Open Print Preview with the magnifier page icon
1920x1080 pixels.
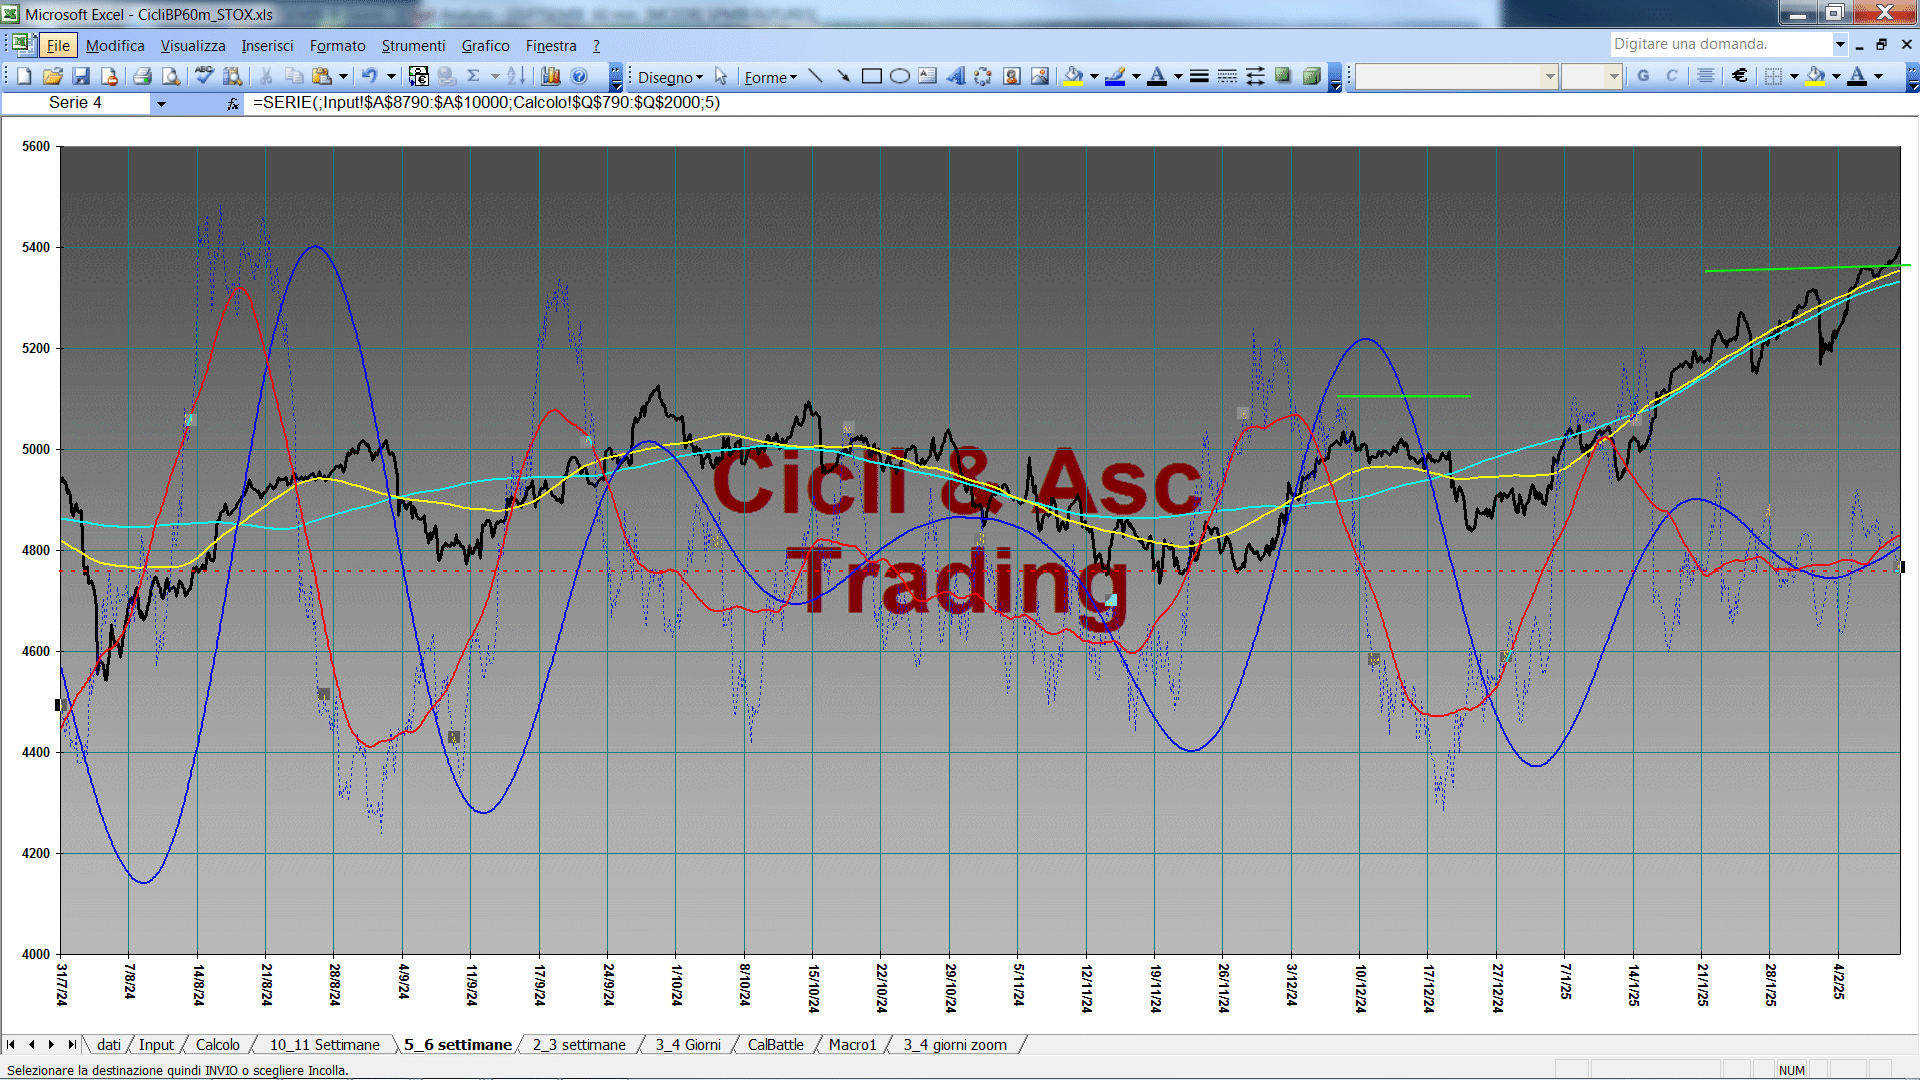tap(171, 76)
